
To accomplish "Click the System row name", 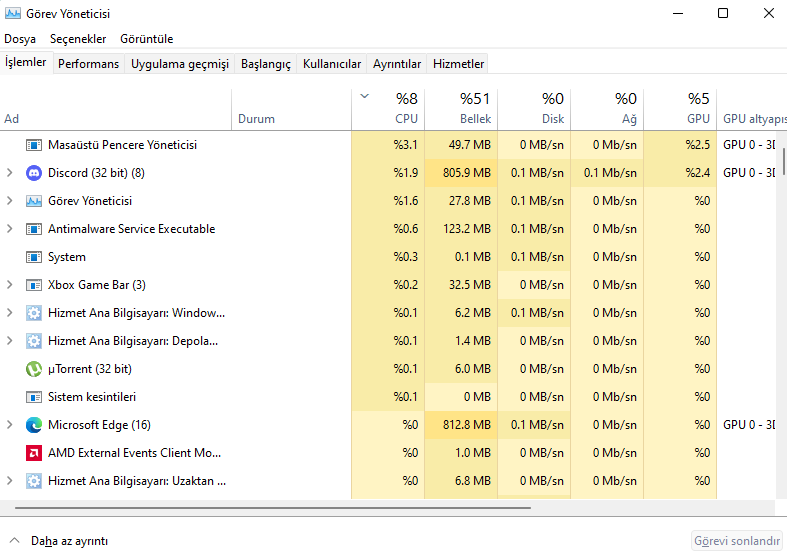I will tap(67, 257).
